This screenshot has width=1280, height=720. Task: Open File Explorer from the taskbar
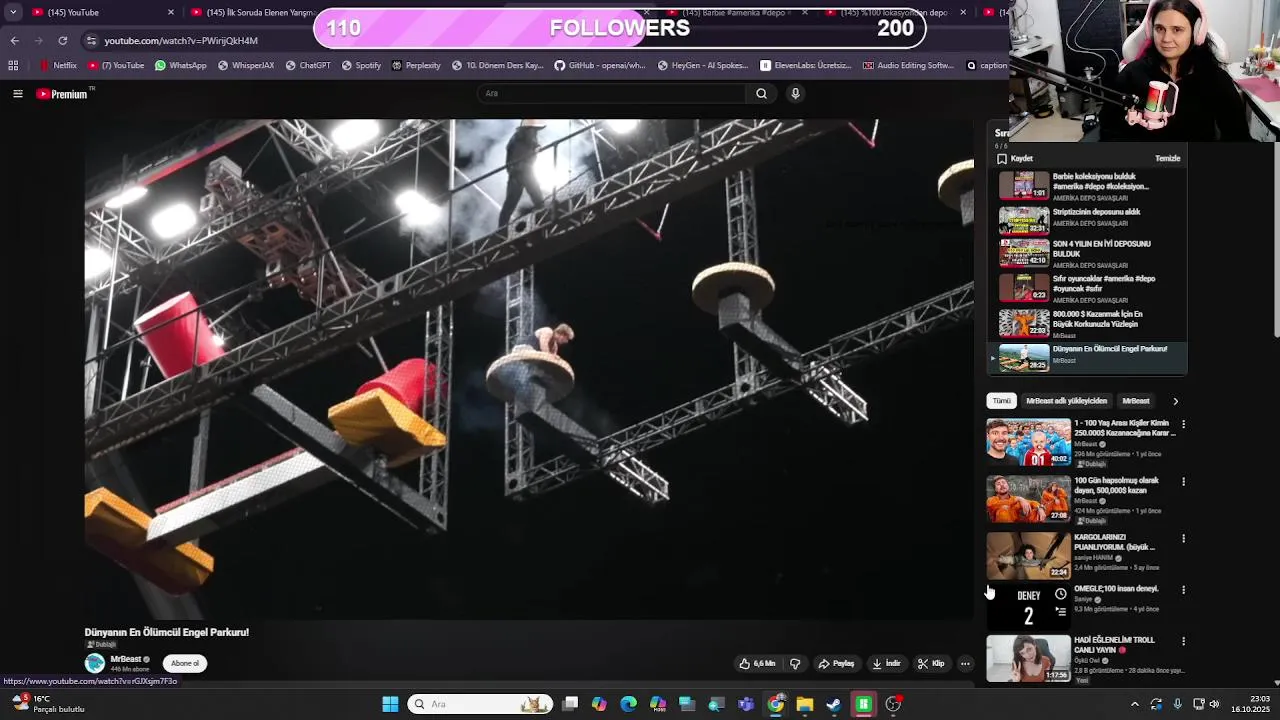[x=805, y=704]
